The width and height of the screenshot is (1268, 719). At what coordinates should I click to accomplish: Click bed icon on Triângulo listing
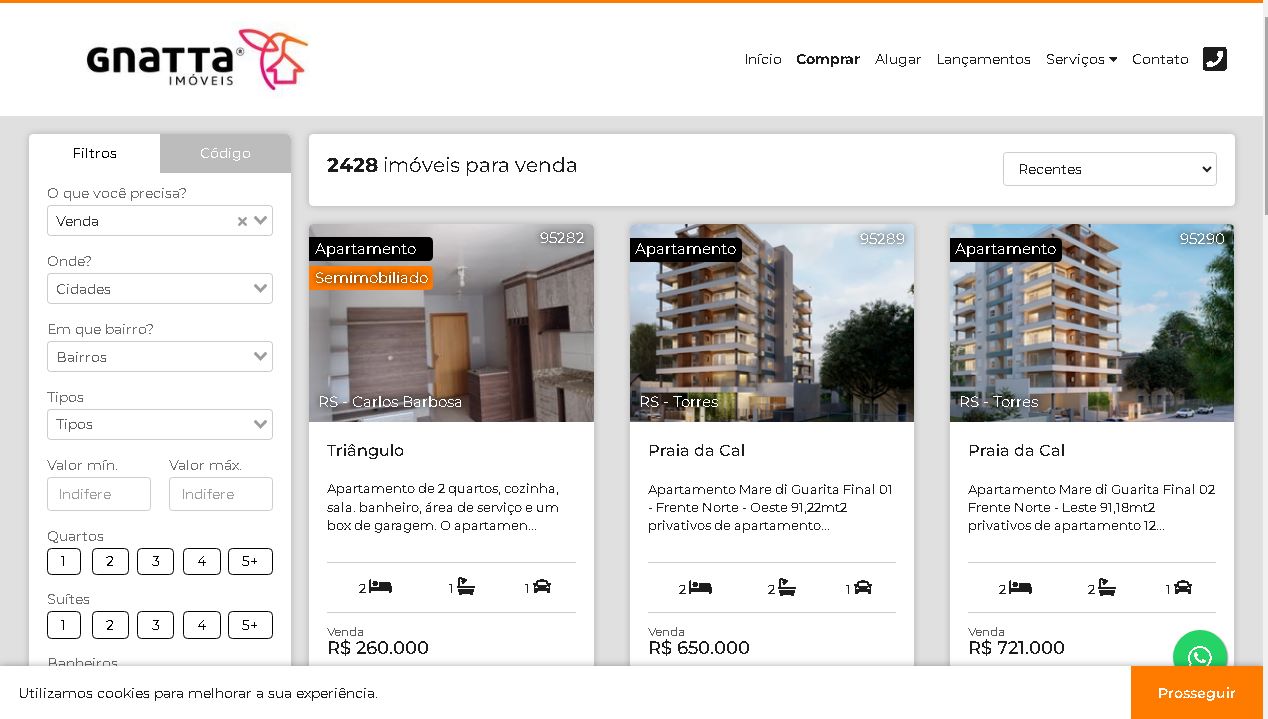[x=380, y=587]
